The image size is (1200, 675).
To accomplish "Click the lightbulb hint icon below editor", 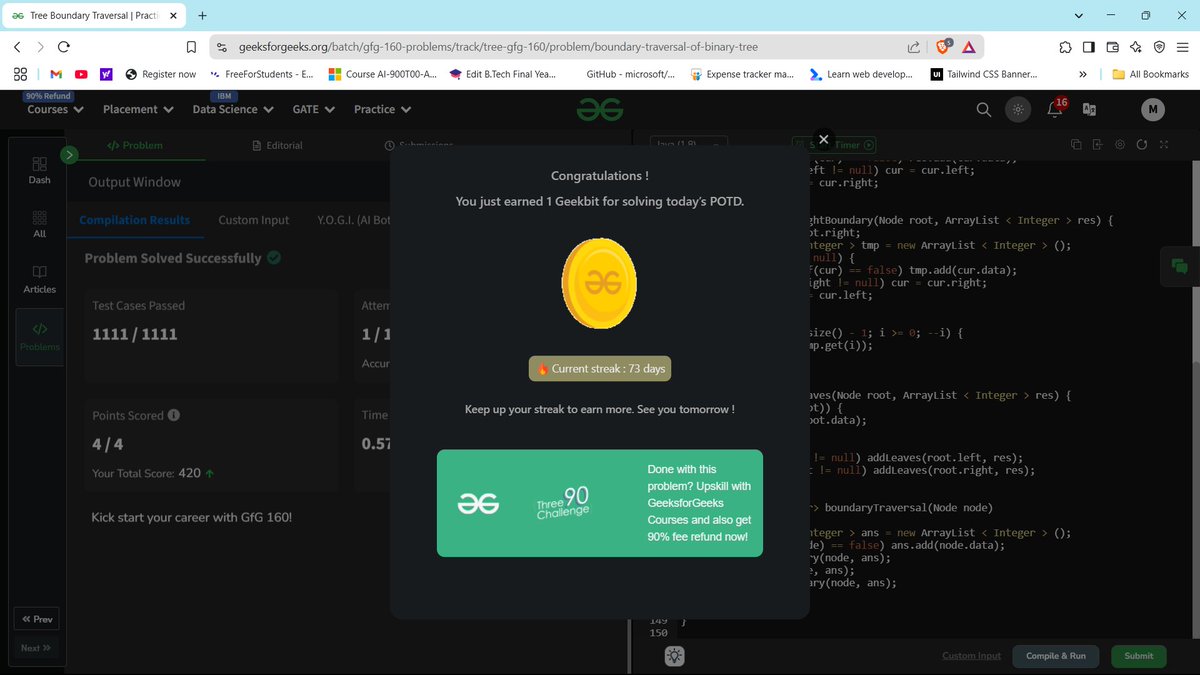I will click(x=675, y=656).
